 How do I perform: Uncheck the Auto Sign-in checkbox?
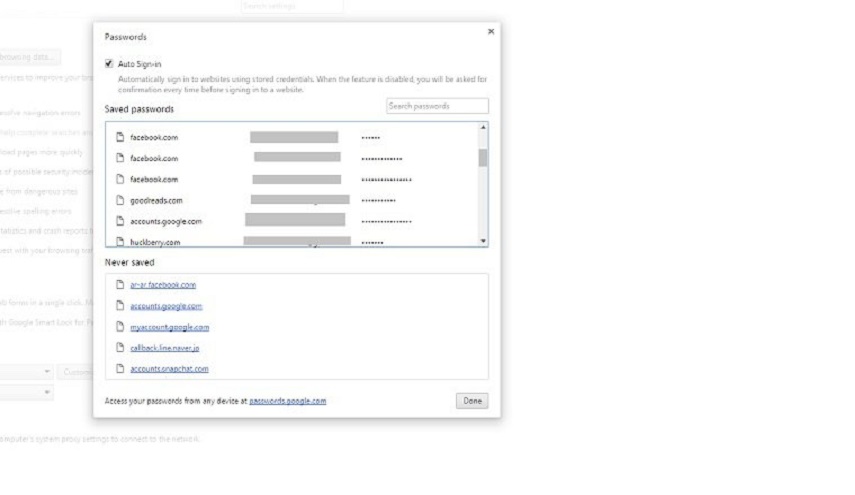(x=109, y=64)
